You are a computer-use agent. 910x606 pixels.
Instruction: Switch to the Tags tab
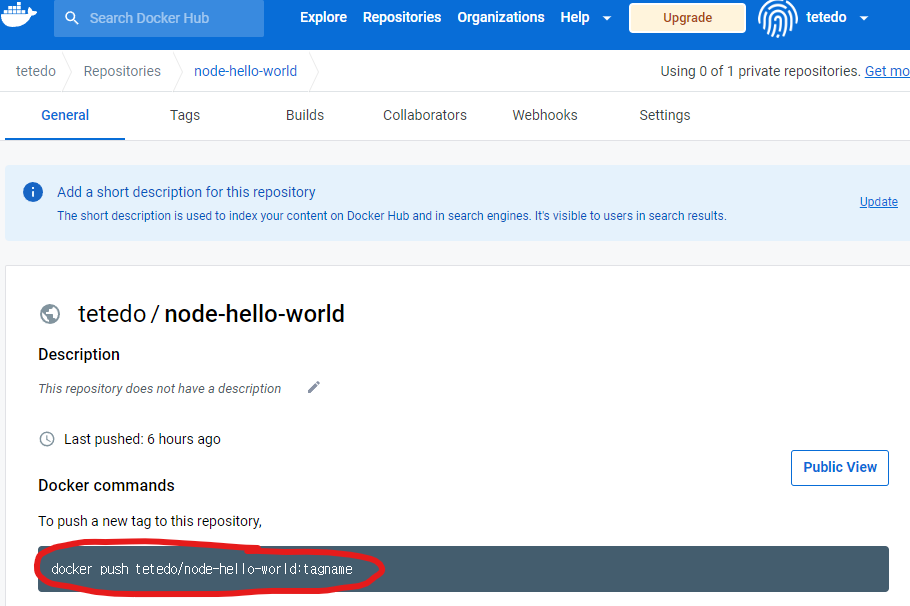click(x=185, y=115)
